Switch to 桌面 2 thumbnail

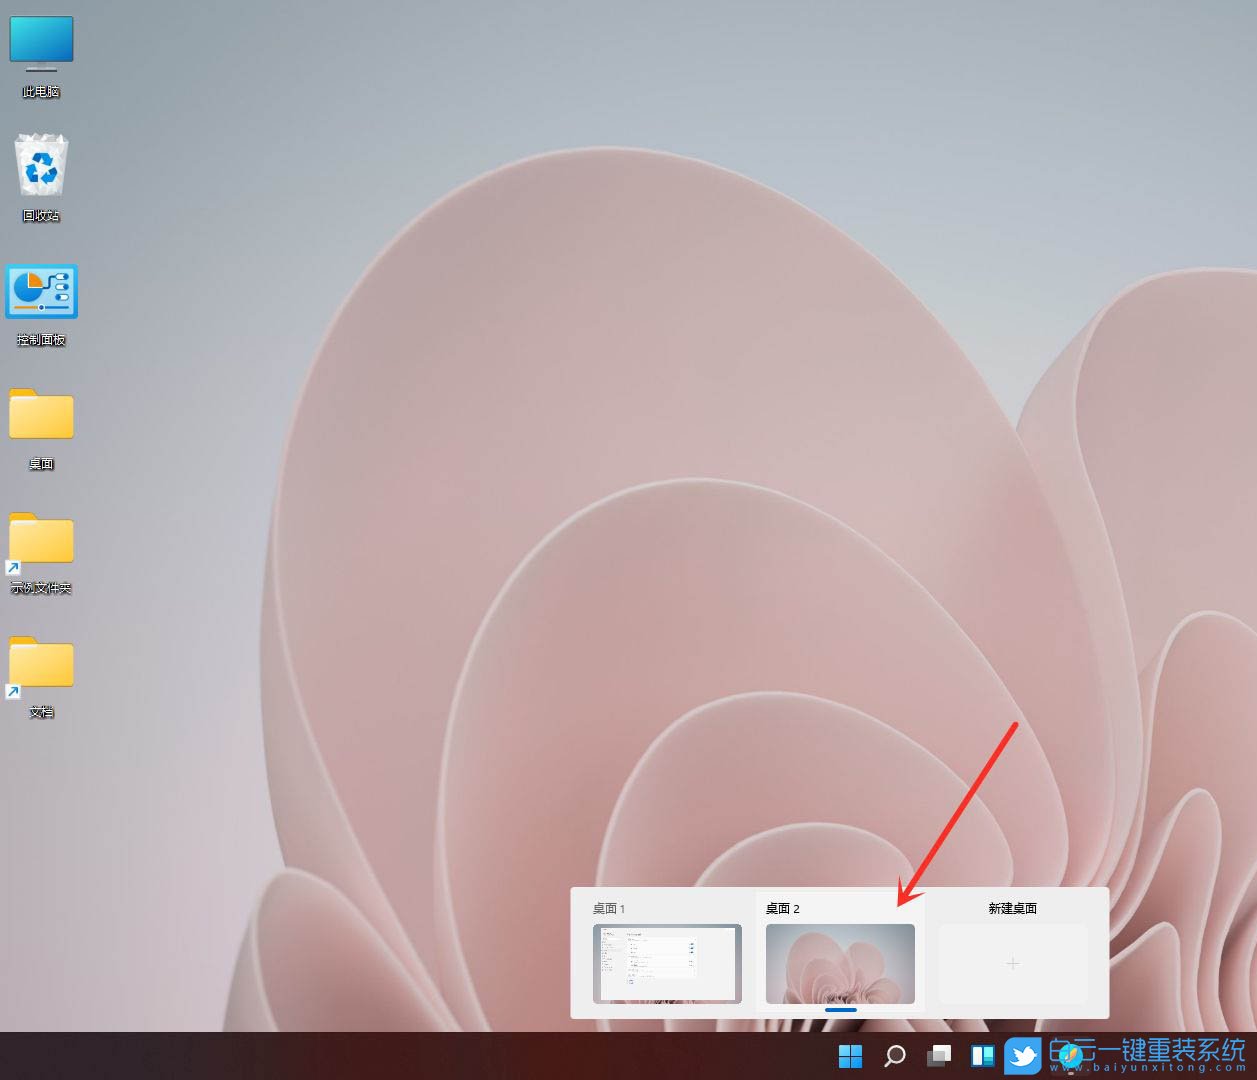click(840, 964)
